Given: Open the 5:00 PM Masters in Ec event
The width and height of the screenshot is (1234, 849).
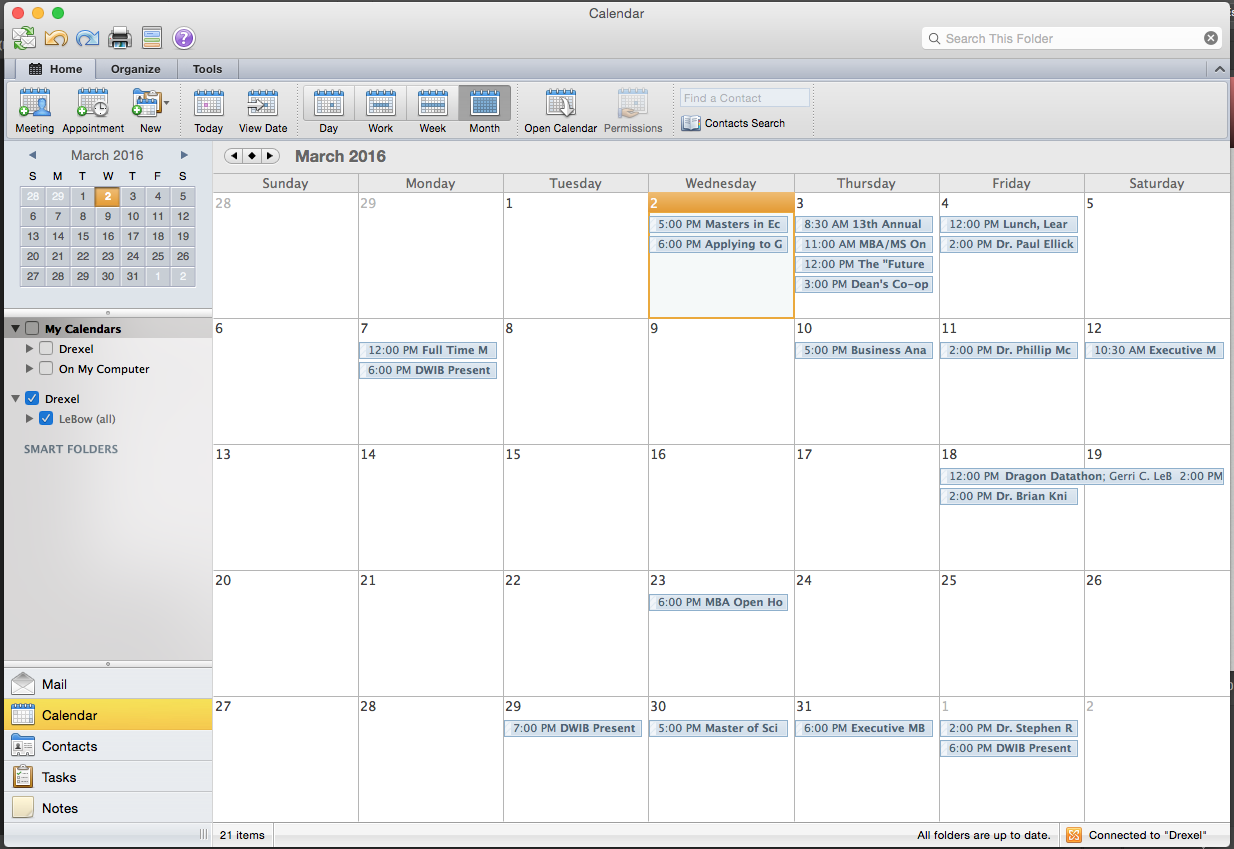Looking at the screenshot, I should [x=719, y=224].
